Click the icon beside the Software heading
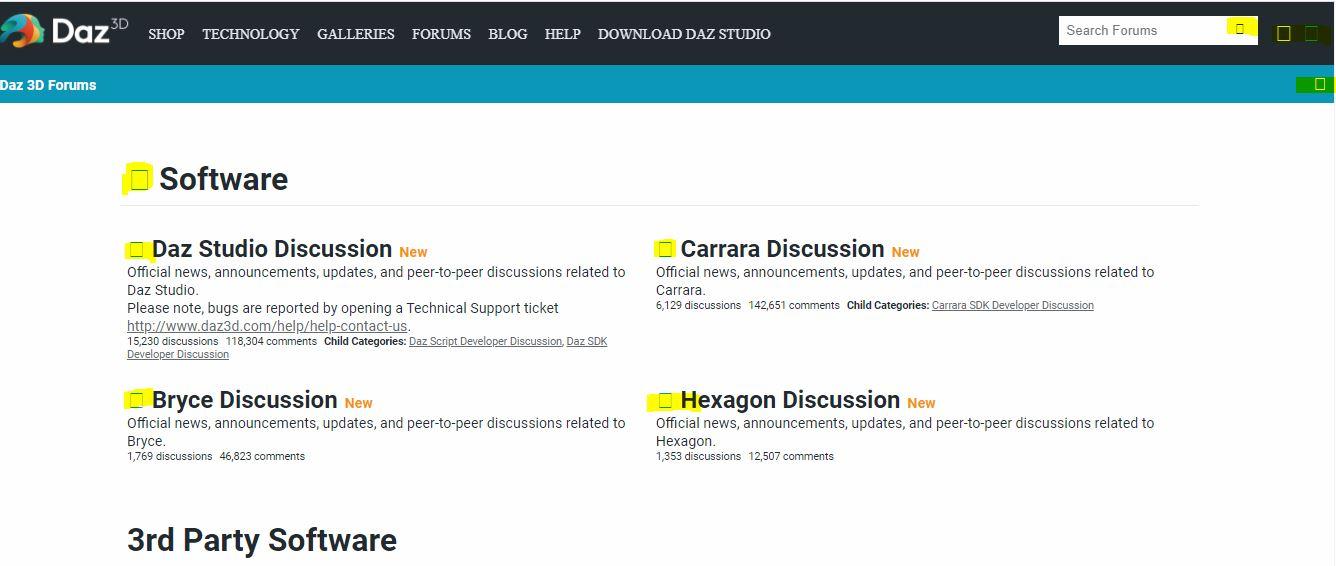The image size is (1336, 566). click(139, 179)
